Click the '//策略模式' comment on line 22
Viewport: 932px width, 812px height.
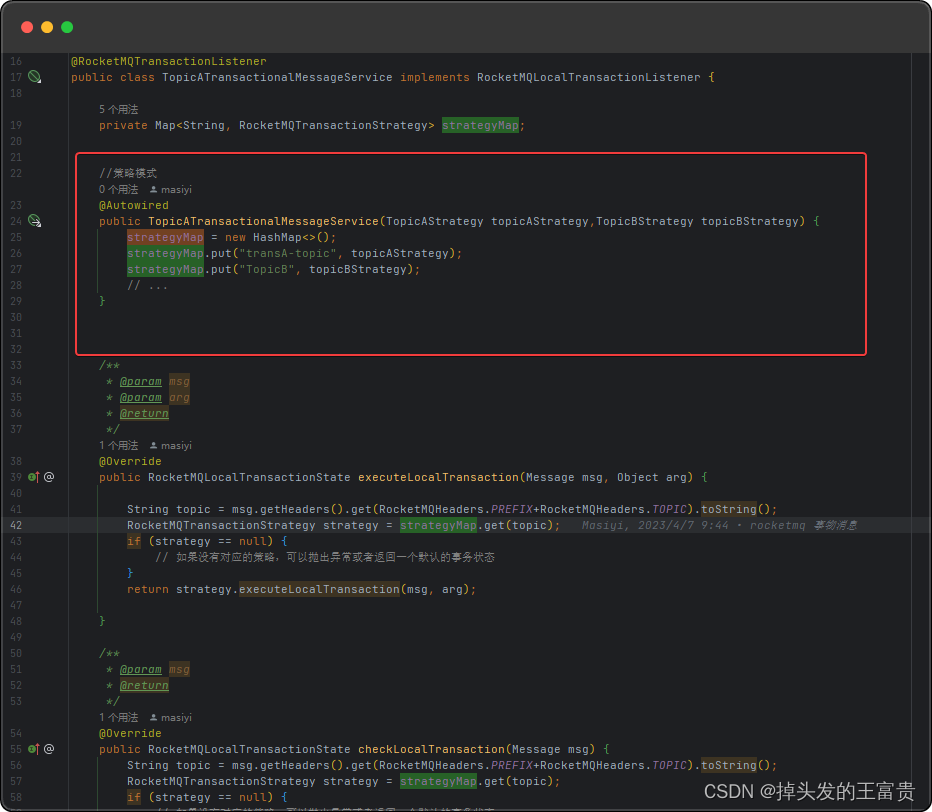128,173
